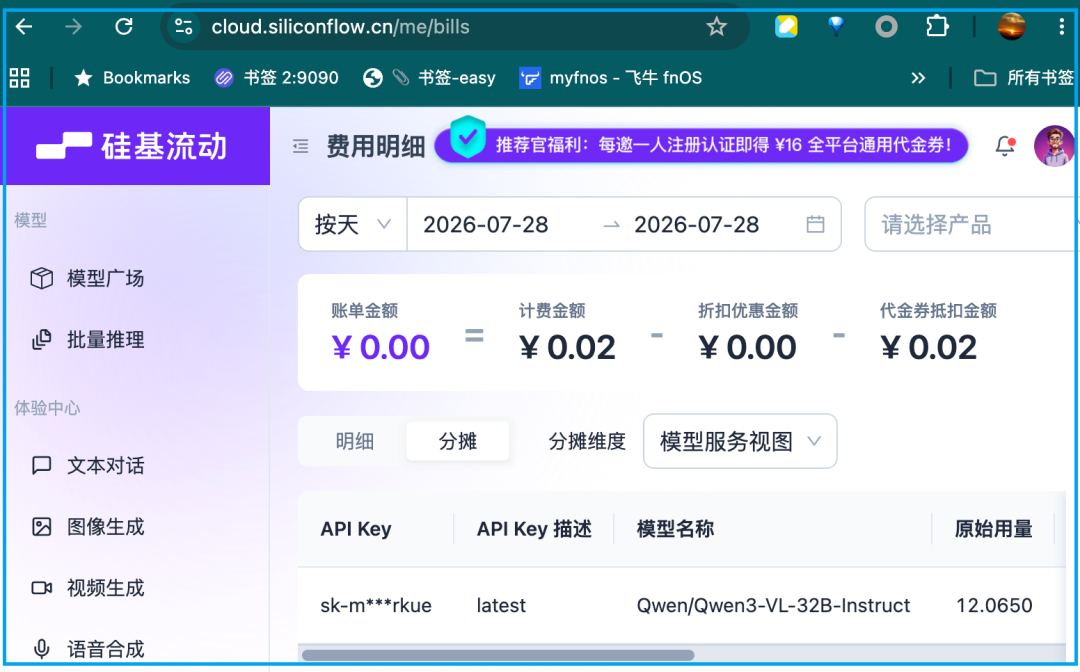The image size is (1080, 672).
Task: Open the 所有书签 folder
Action: tap(1024, 78)
